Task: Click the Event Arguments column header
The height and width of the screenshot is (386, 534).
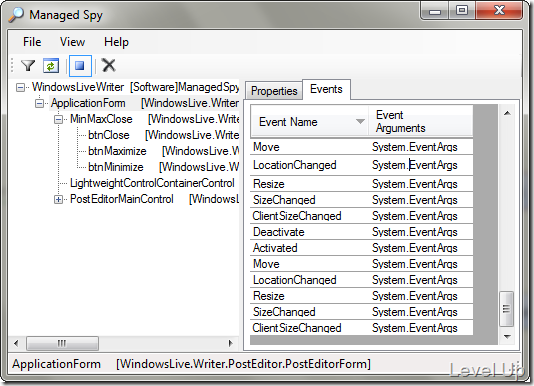Action: [421, 122]
